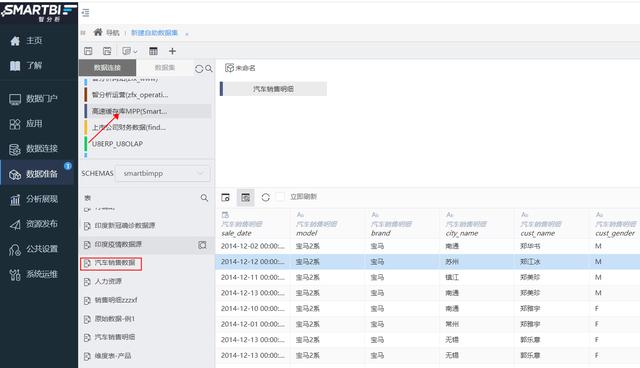Switch to the 数据连接 tab
This screenshot has width=640, height=368.
point(107,68)
